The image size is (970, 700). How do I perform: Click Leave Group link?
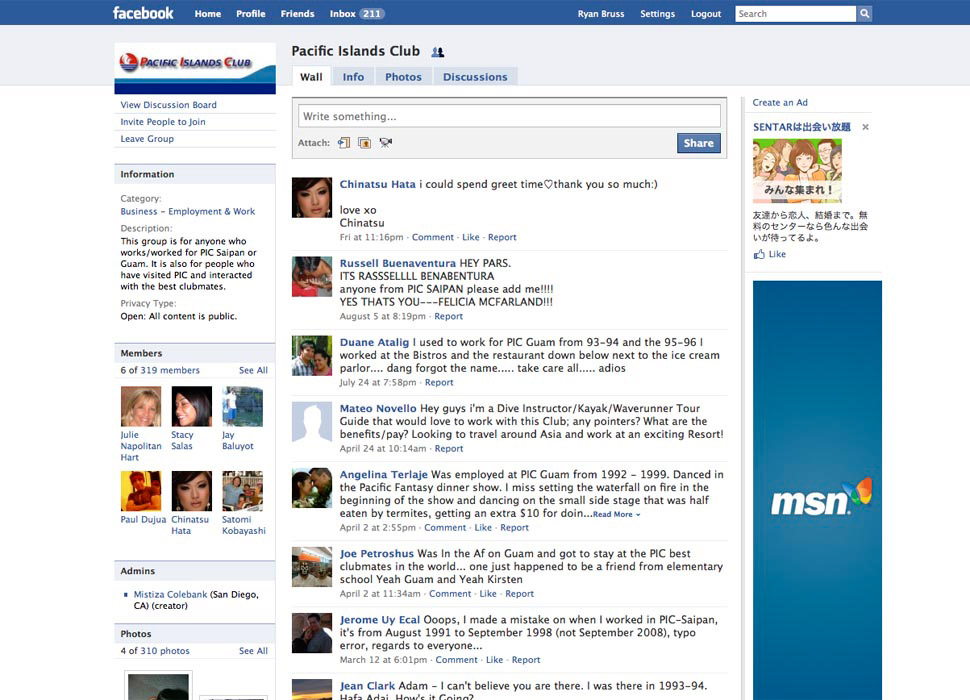[x=147, y=139]
